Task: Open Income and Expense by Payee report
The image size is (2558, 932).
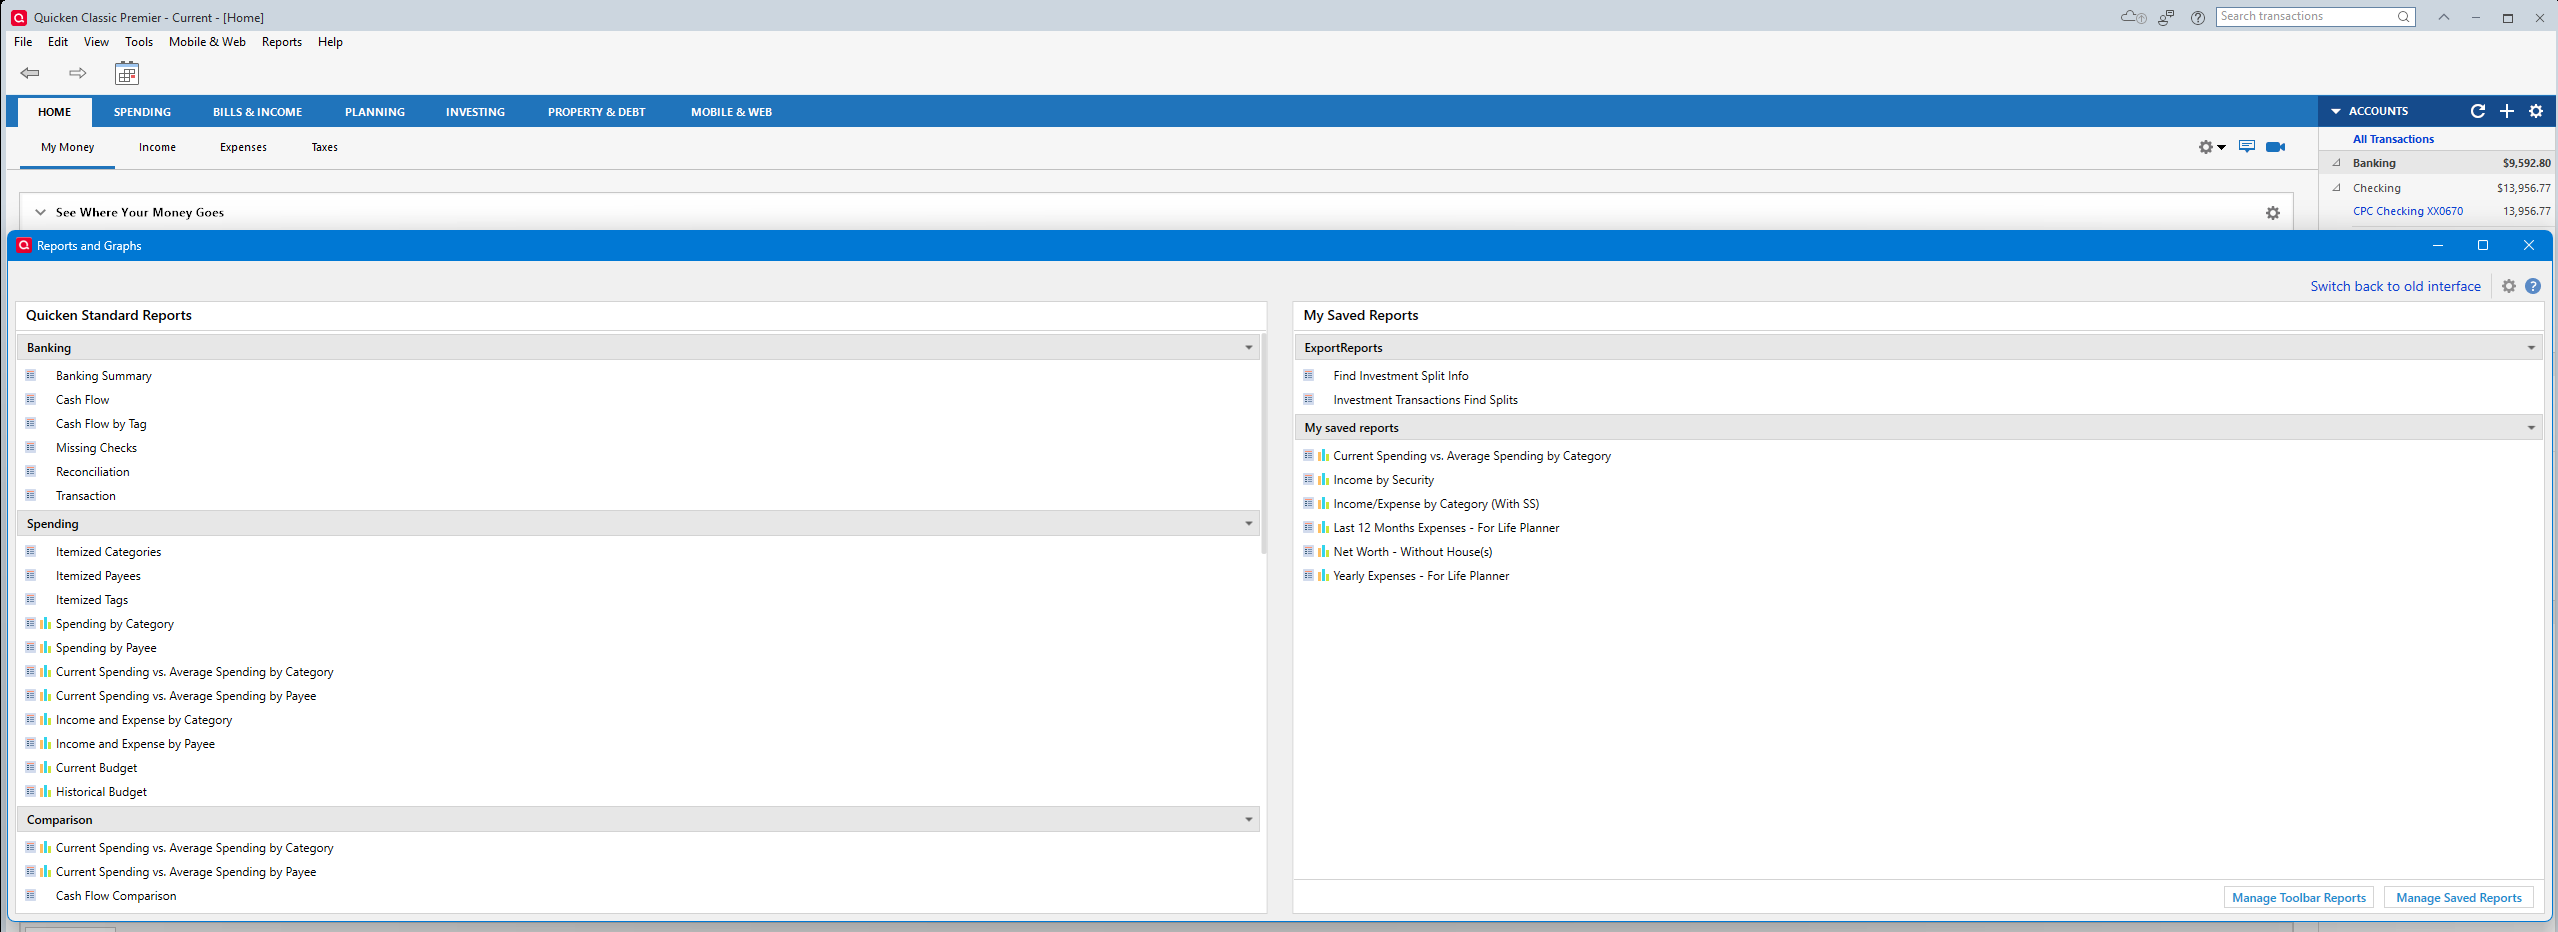Action: (135, 744)
